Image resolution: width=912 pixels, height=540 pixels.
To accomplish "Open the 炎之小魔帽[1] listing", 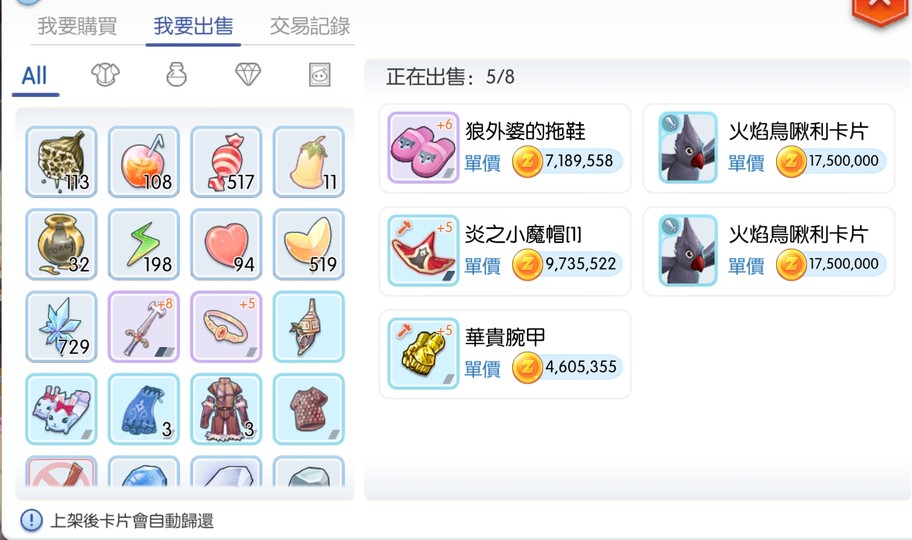I will [x=505, y=251].
